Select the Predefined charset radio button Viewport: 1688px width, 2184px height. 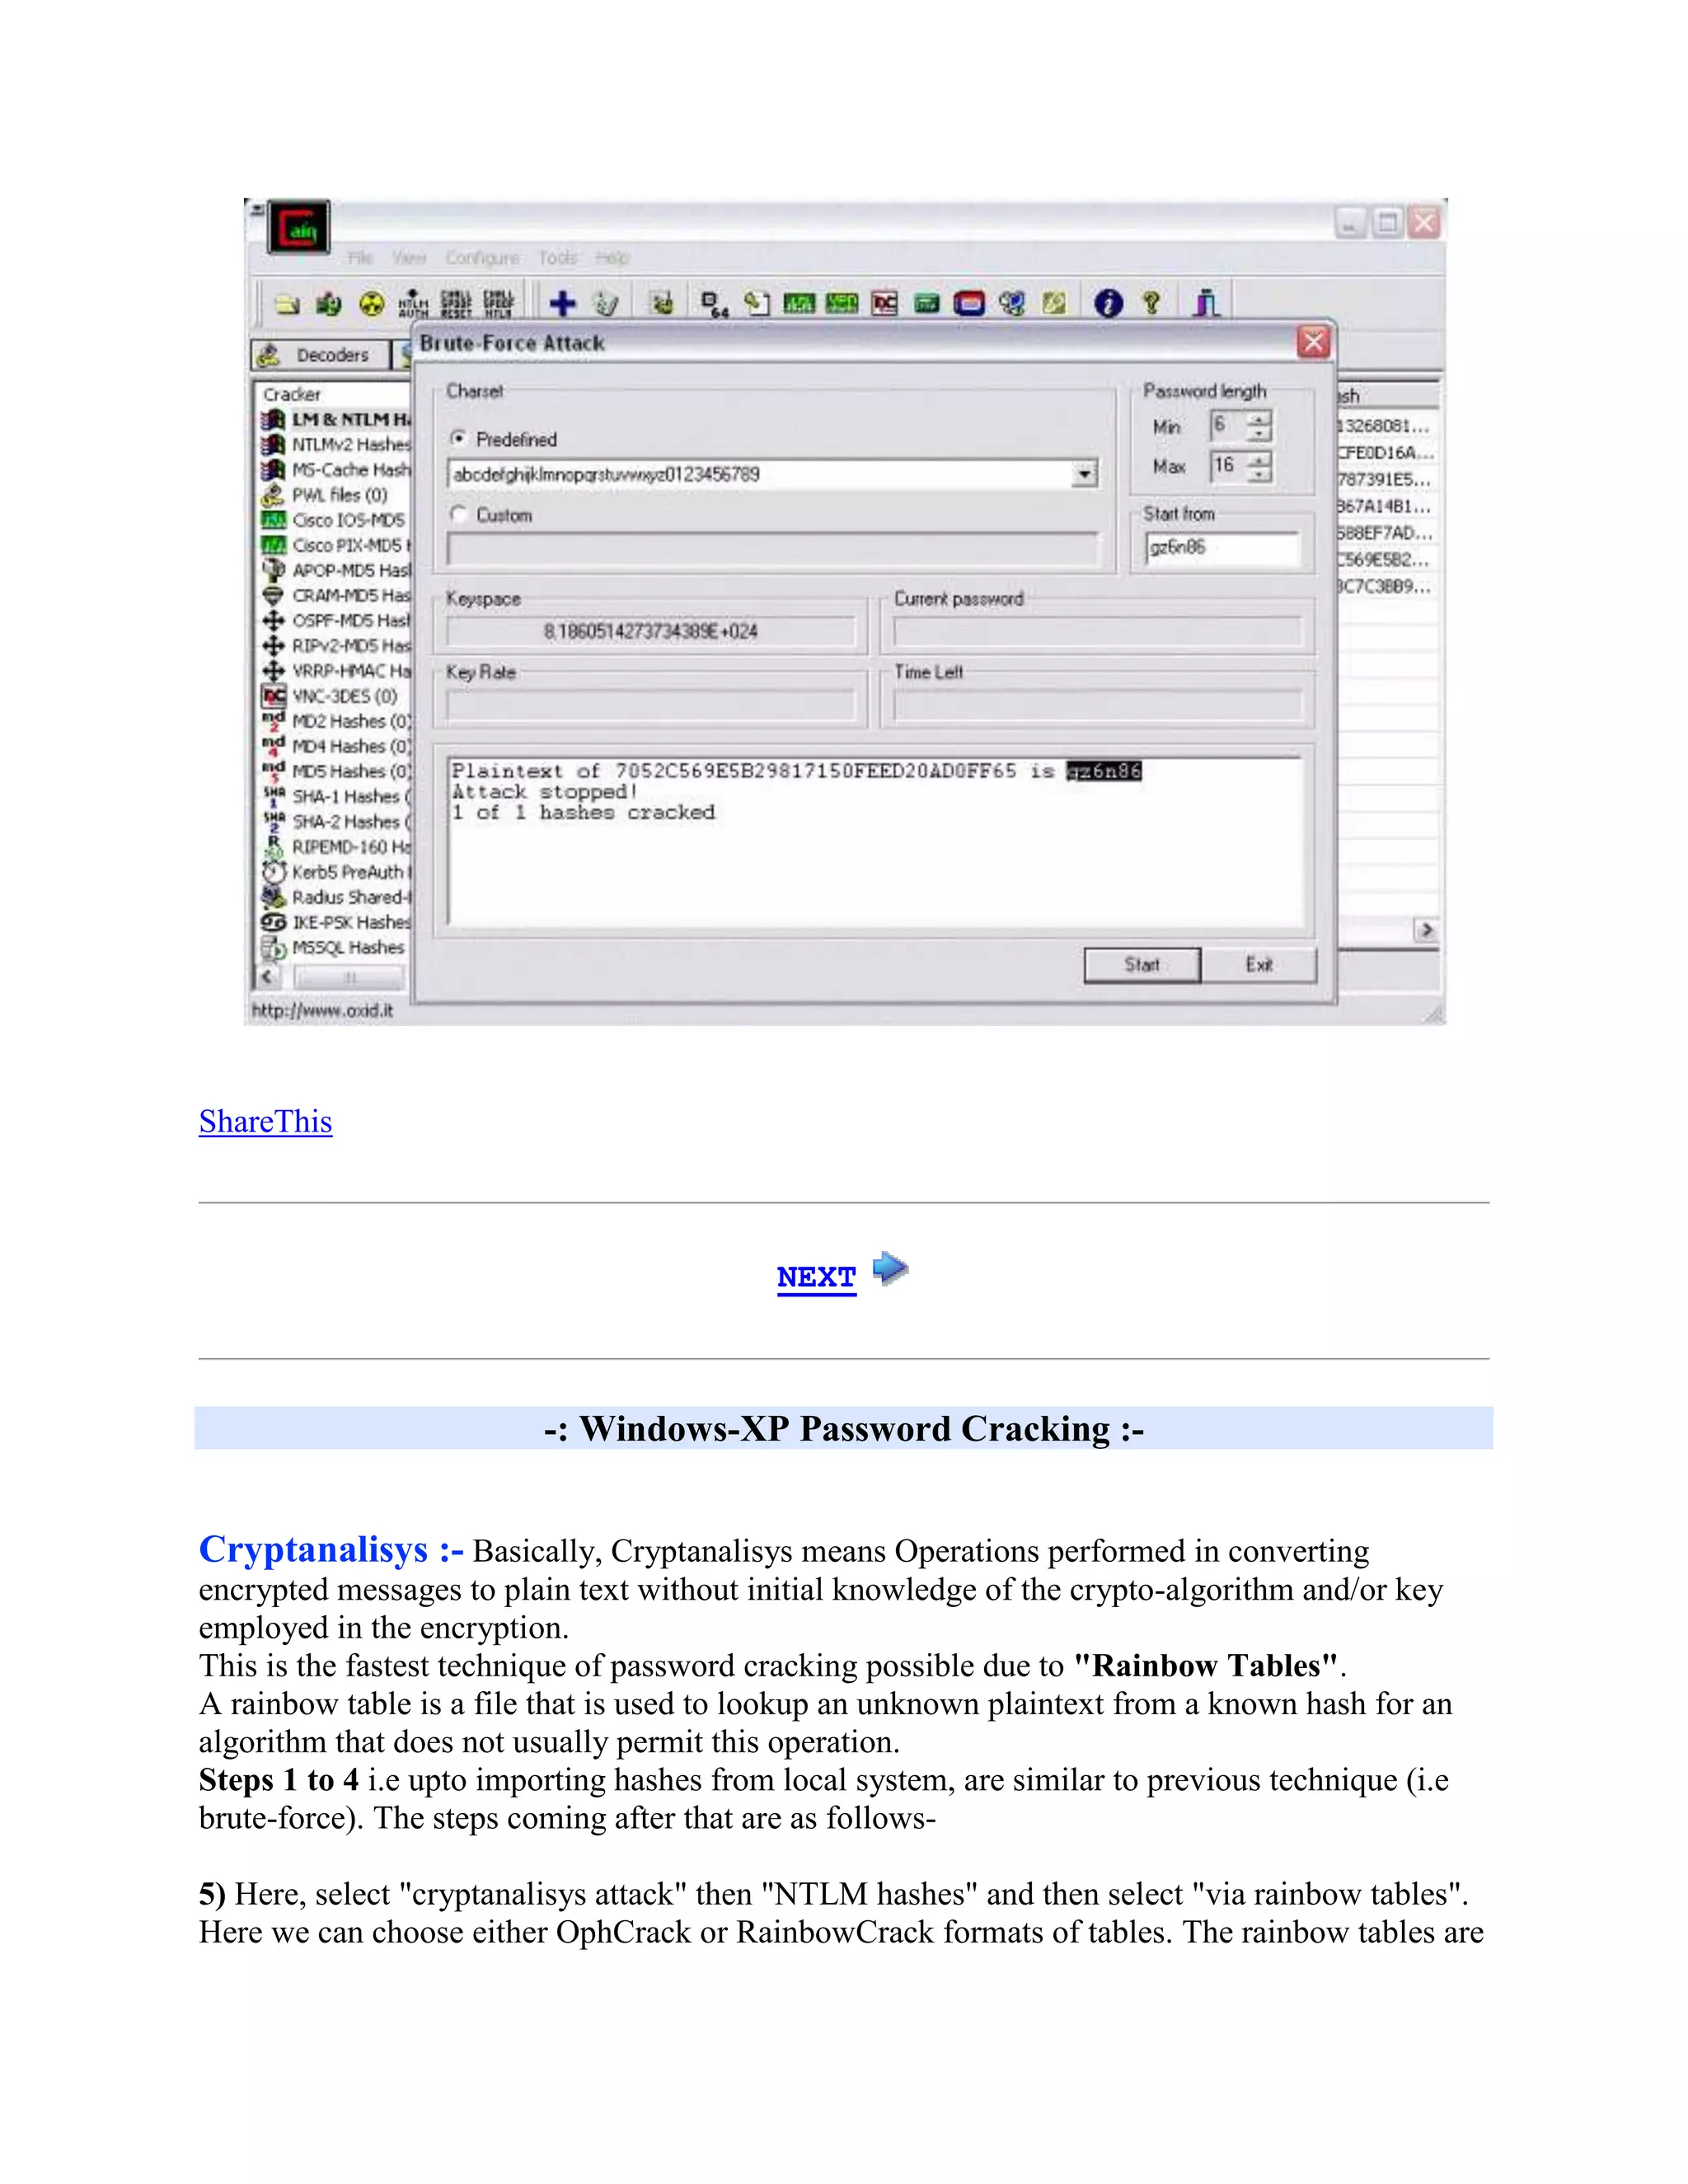(459, 438)
